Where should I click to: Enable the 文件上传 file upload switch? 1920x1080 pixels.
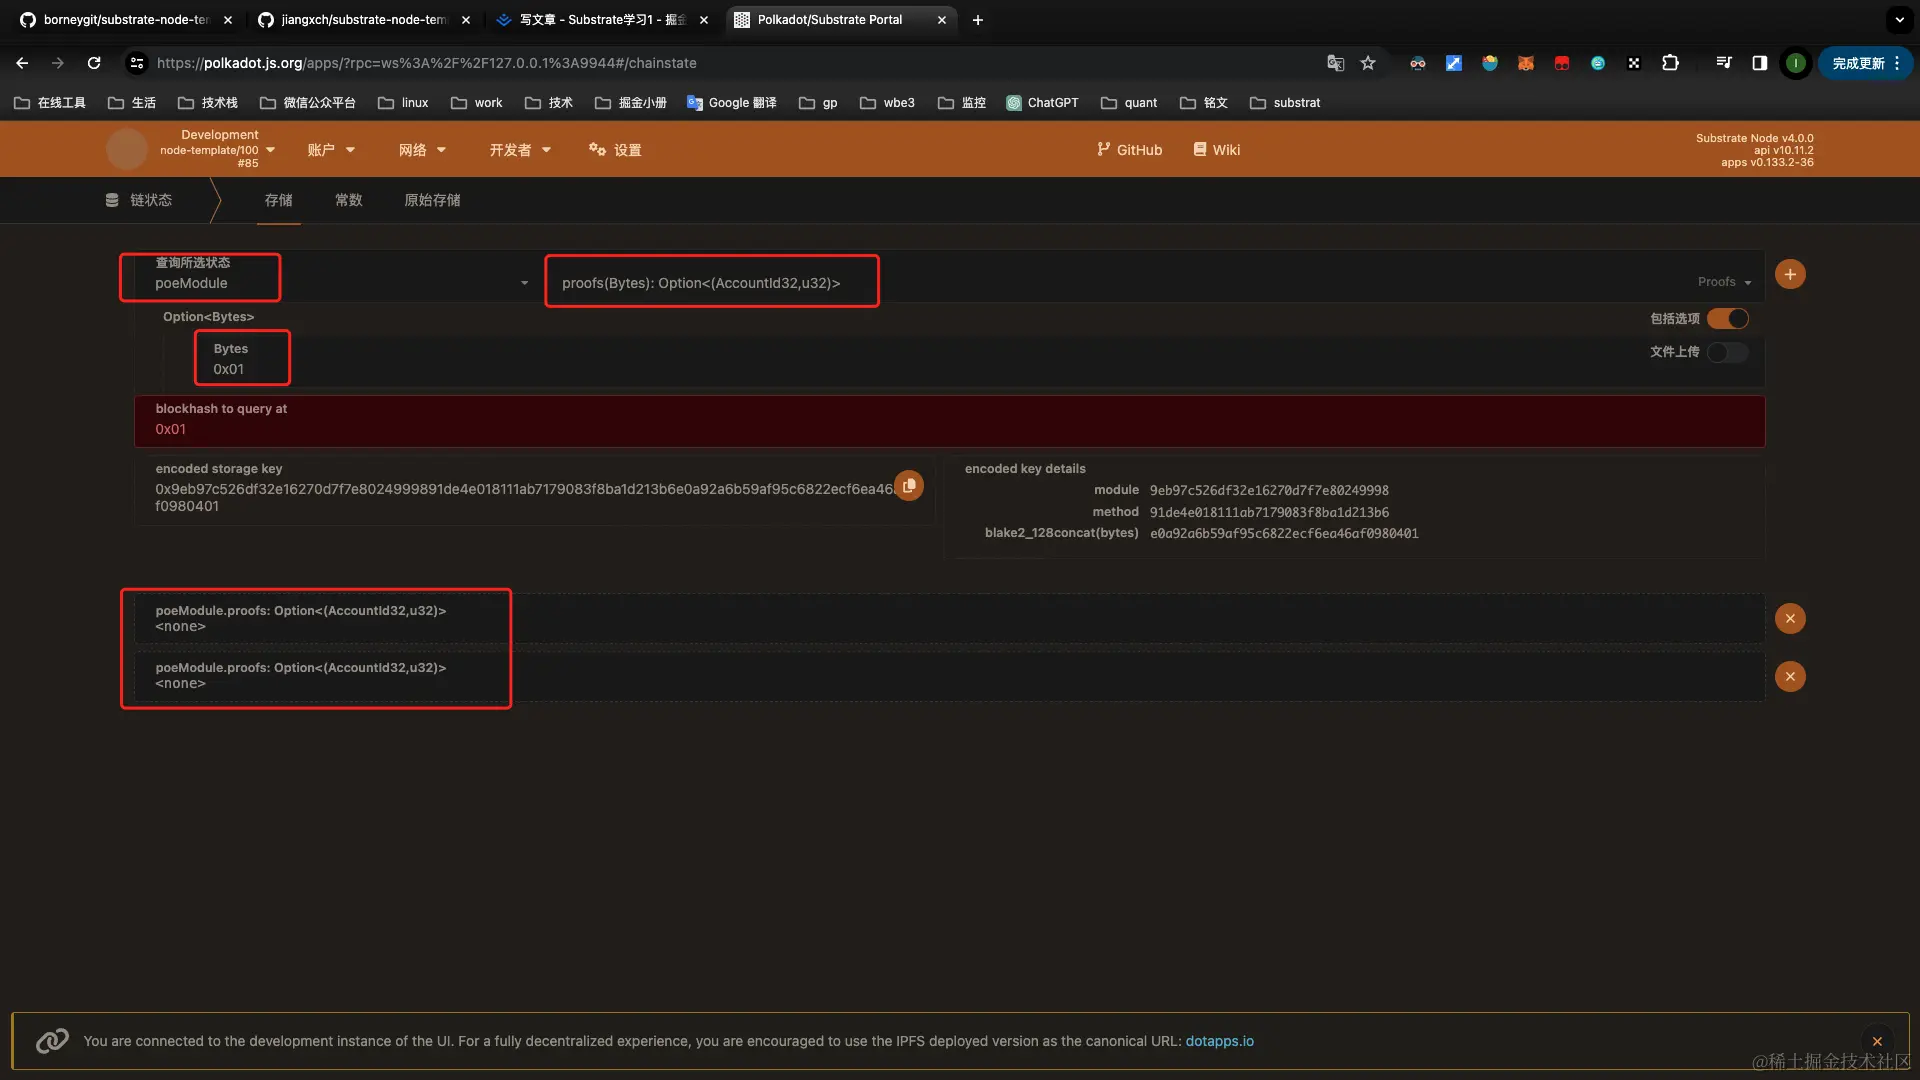tap(1728, 352)
